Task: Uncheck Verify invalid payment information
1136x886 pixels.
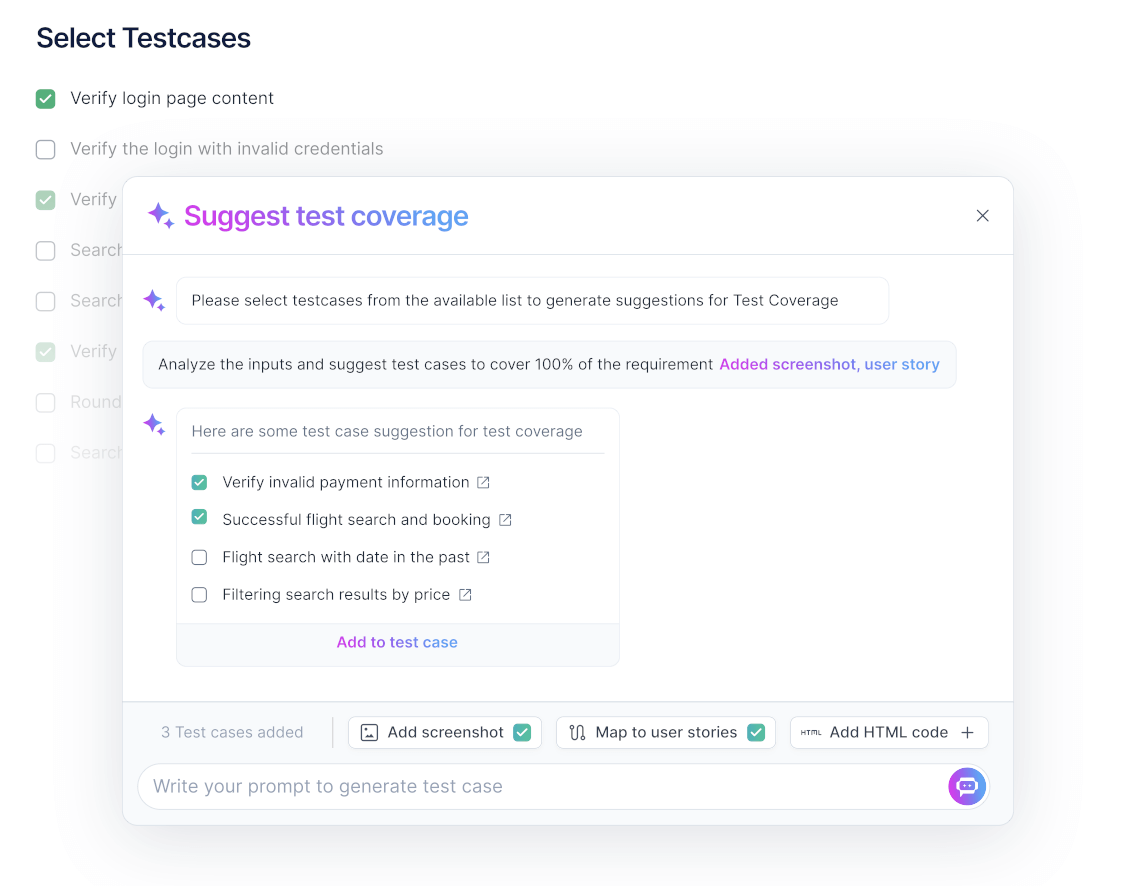Action: point(199,482)
